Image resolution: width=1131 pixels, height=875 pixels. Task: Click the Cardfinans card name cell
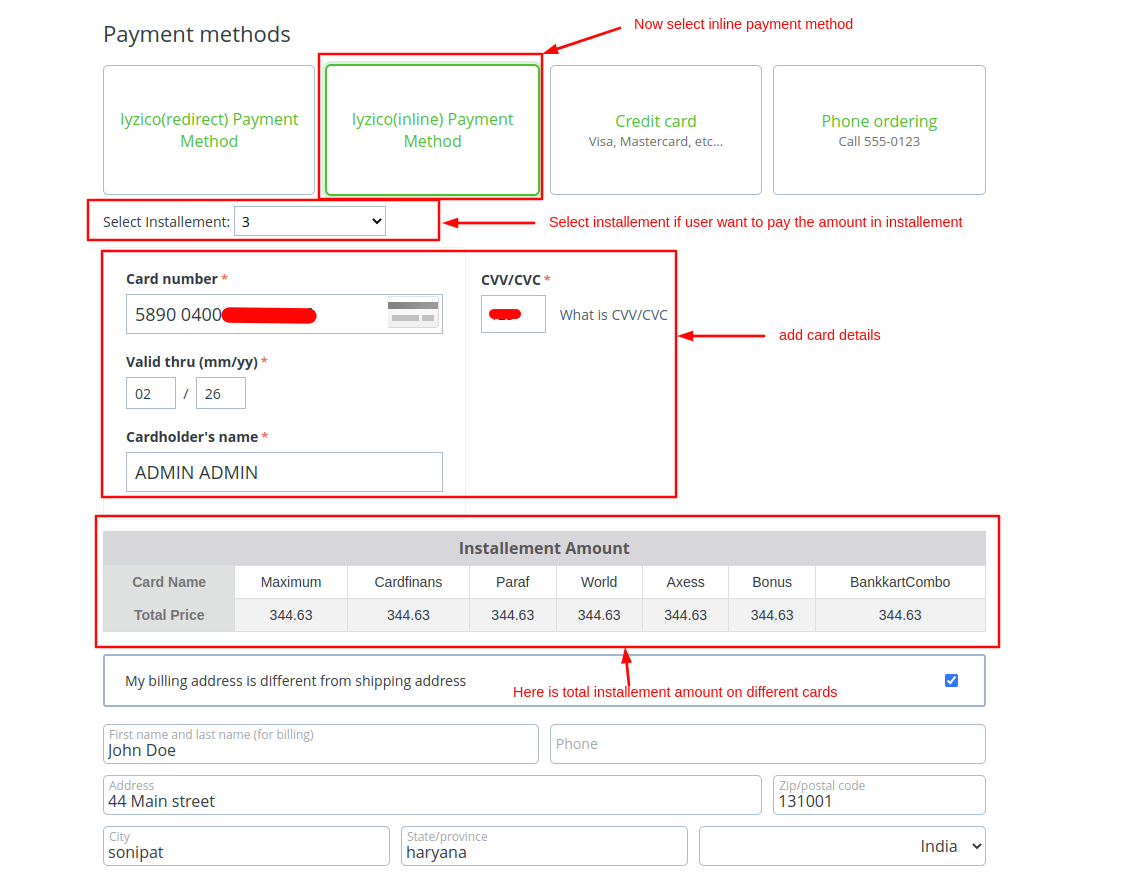[x=408, y=582]
